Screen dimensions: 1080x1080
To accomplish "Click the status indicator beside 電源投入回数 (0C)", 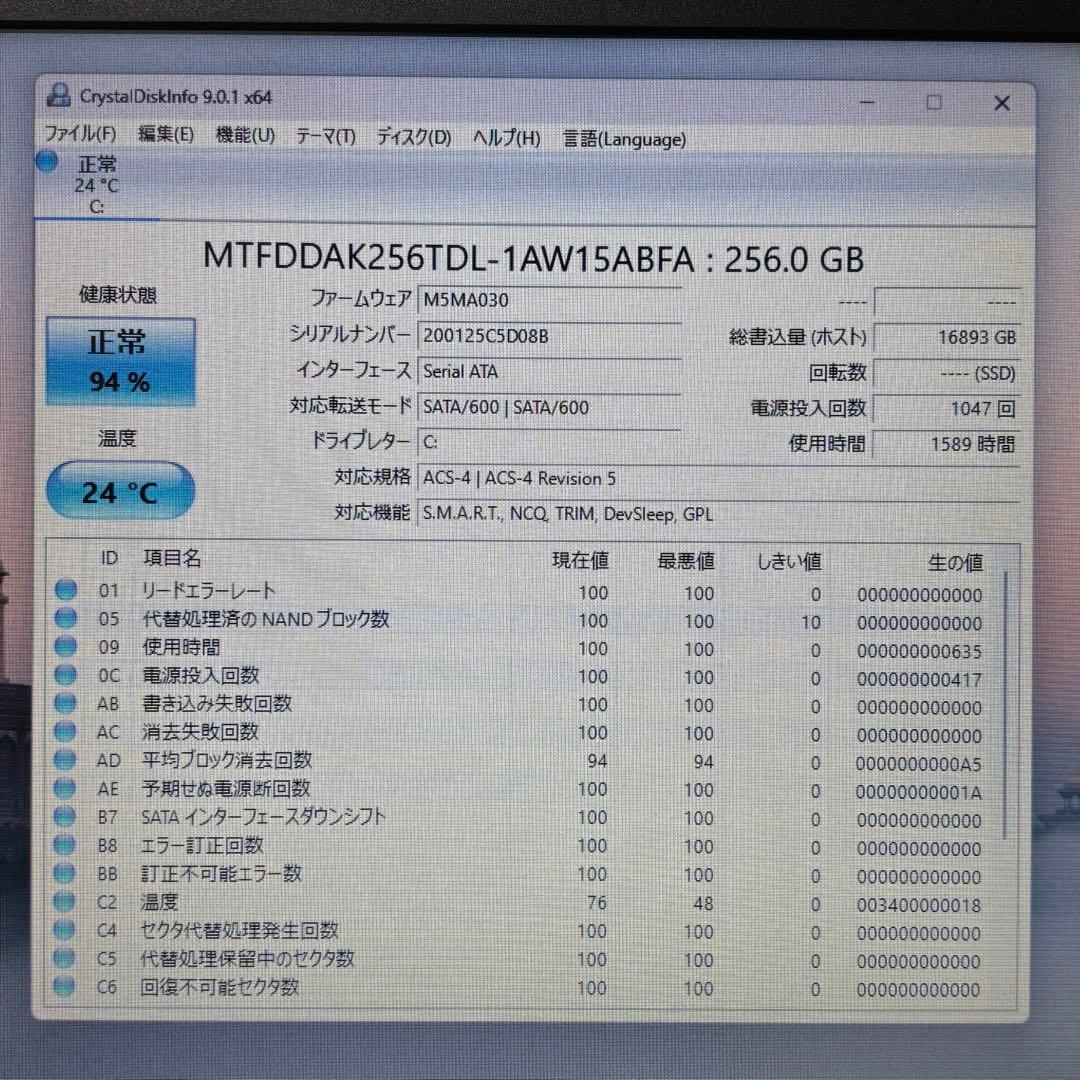I will click(64, 675).
